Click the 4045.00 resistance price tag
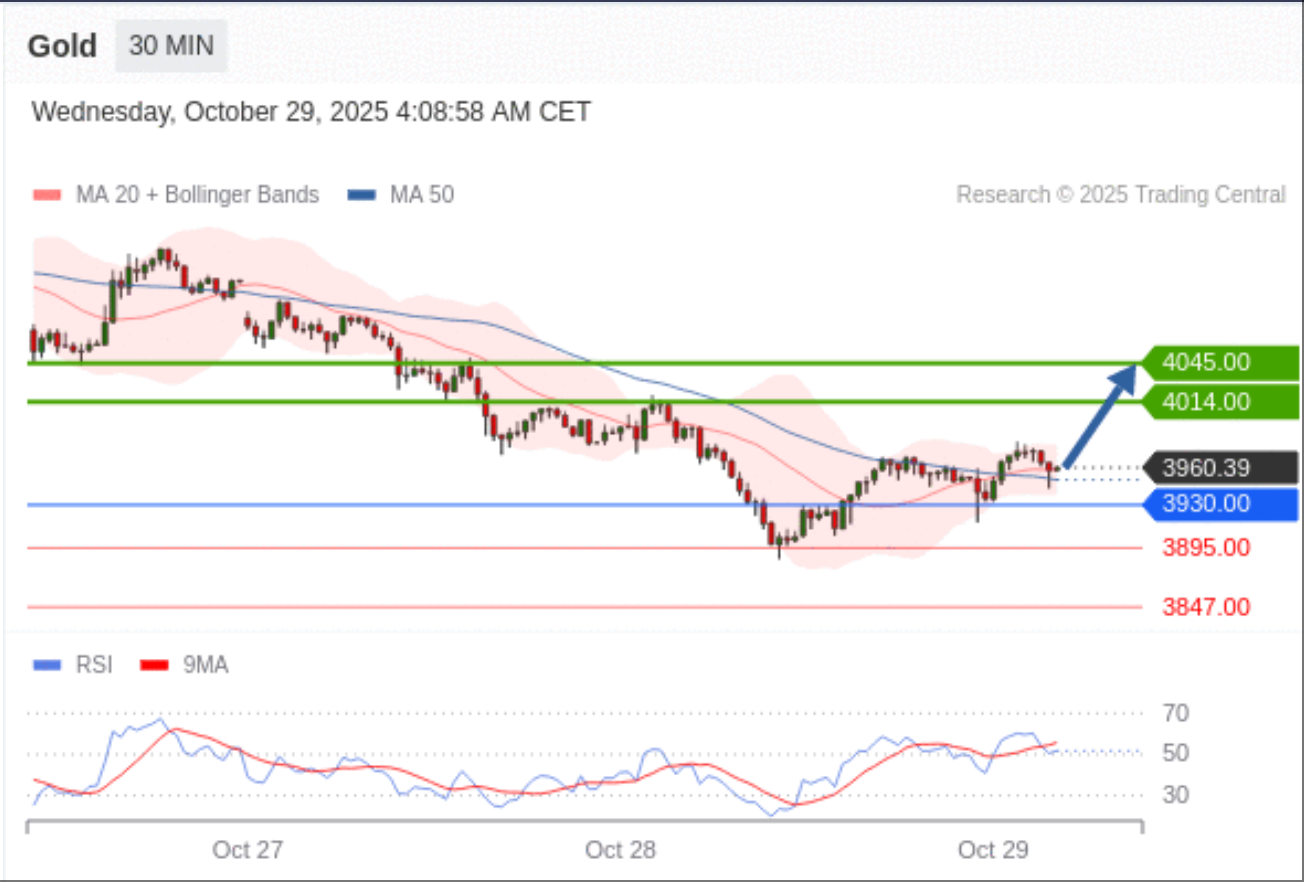Viewport: 1304px width, 882px height. click(1218, 362)
